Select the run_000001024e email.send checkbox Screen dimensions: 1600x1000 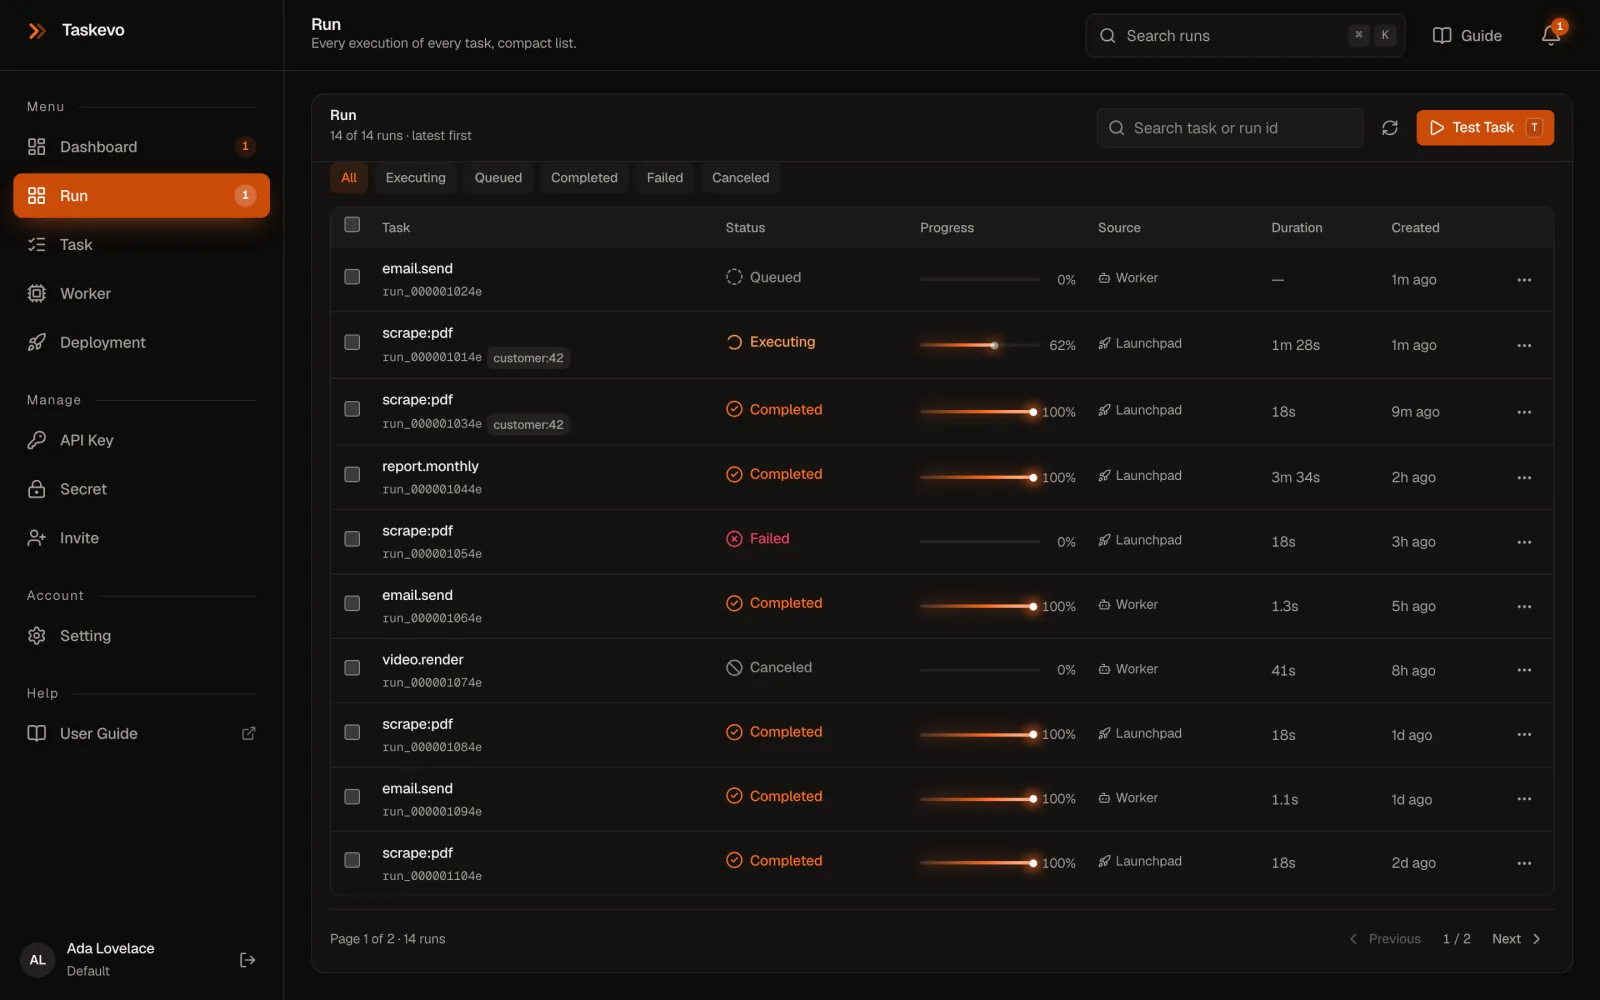352,277
